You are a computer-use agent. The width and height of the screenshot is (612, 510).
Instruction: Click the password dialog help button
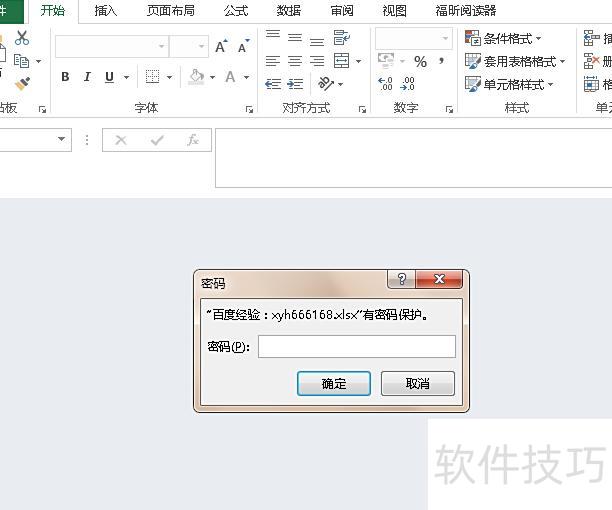401,279
